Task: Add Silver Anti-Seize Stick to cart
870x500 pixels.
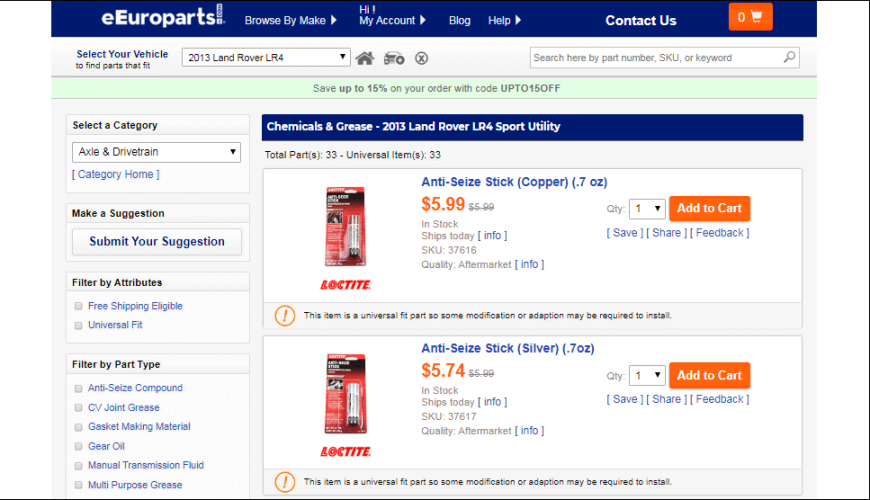Action: click(x=709, y=375)
